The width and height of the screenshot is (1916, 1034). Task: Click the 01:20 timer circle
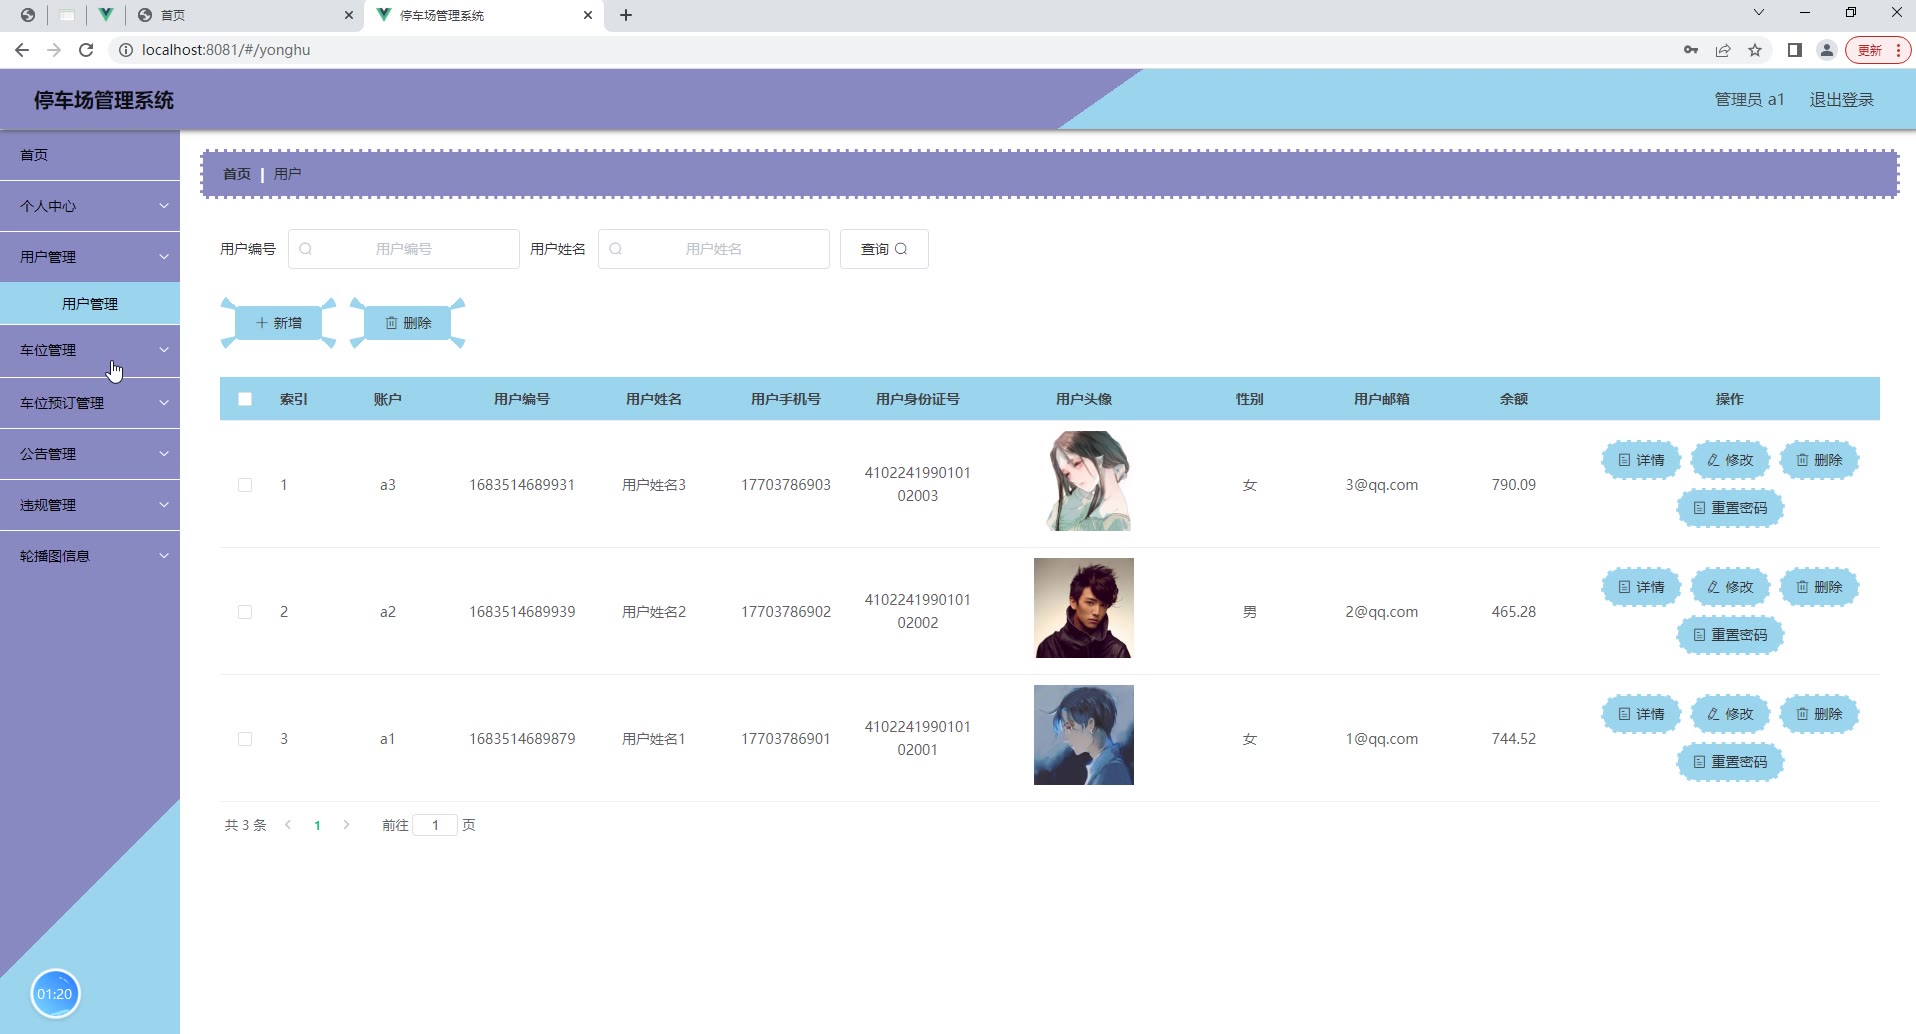click(x=55, y=994)
